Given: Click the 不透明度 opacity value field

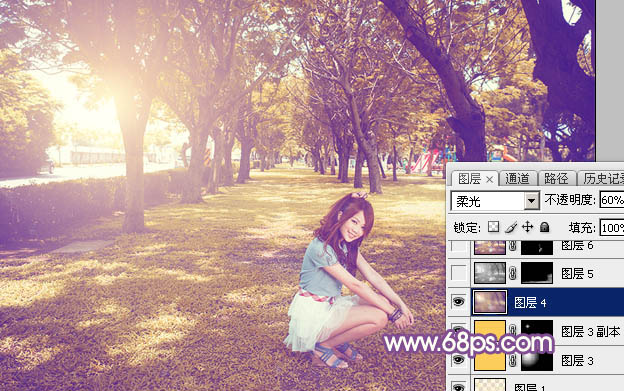Looking at the screenshot, I should click(612, 200).
